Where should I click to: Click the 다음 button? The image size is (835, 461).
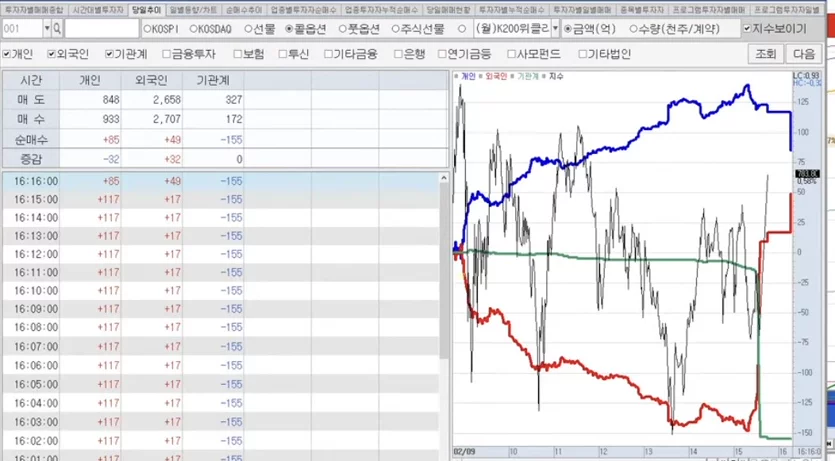point(804,54)
